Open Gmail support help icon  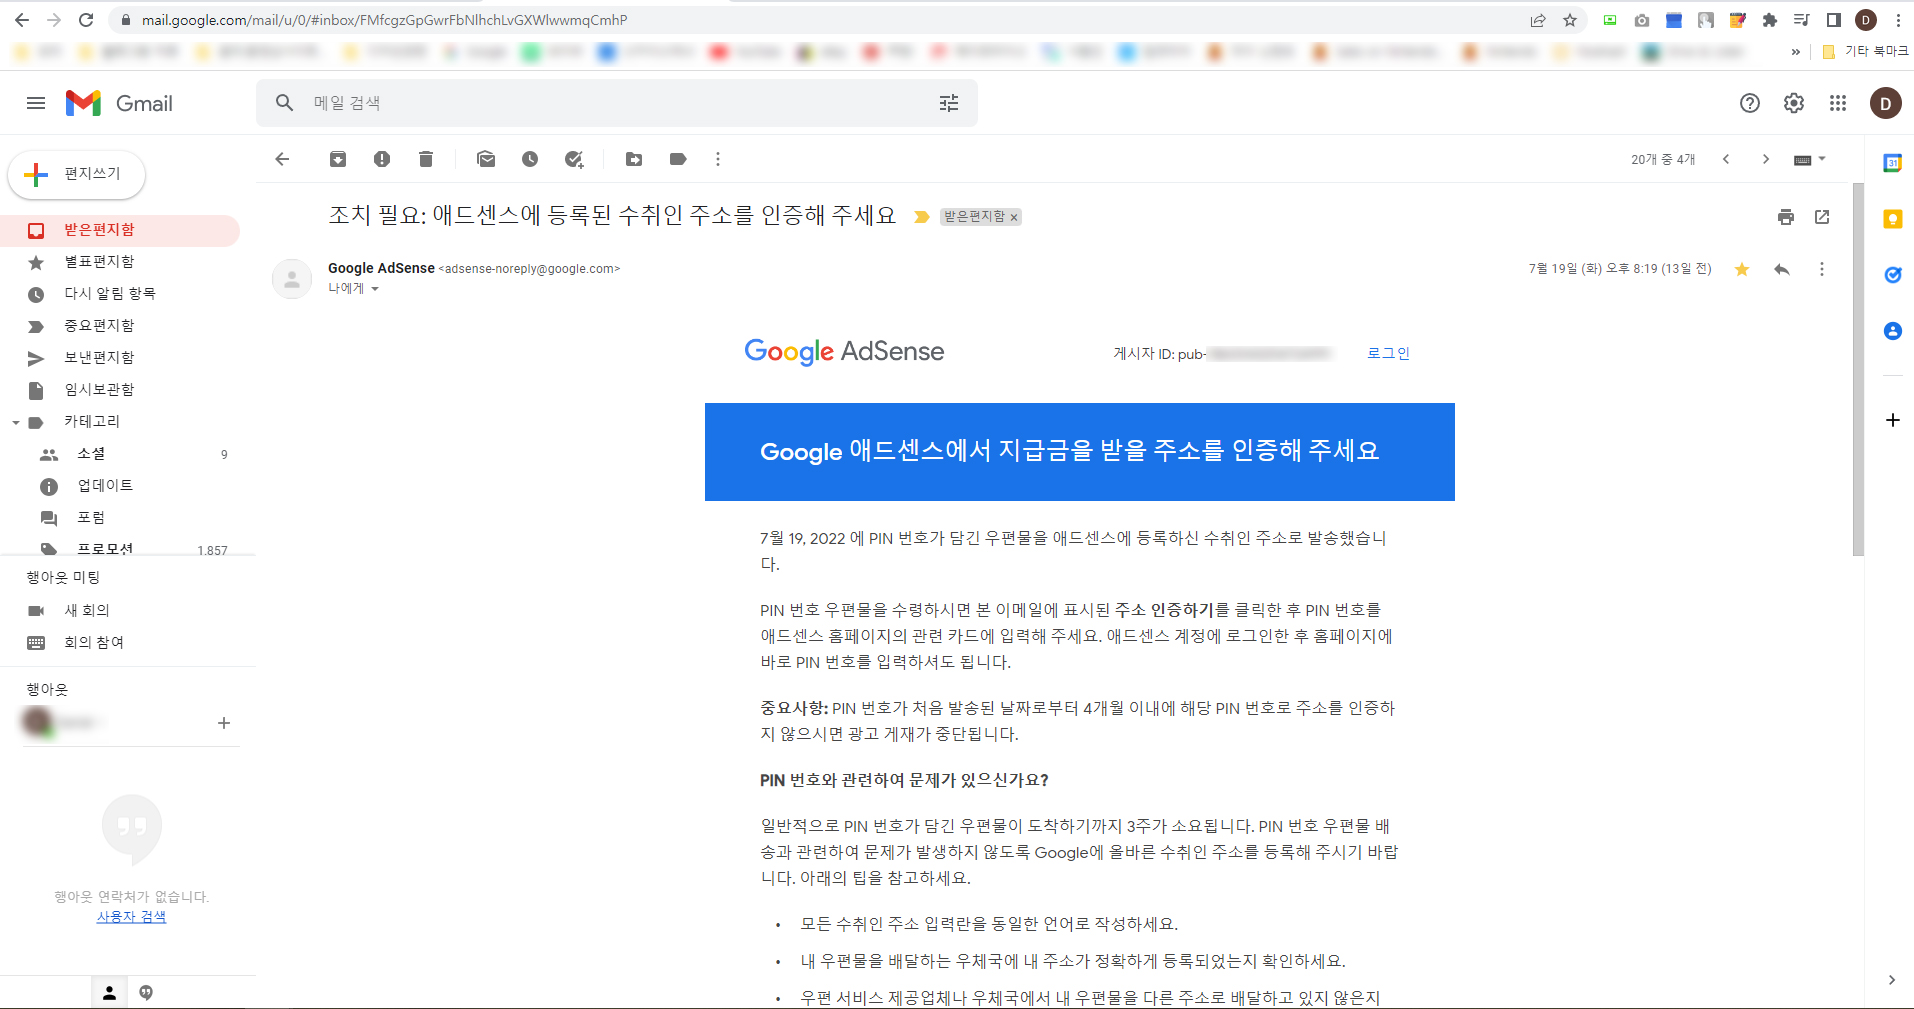(1750, 103)
